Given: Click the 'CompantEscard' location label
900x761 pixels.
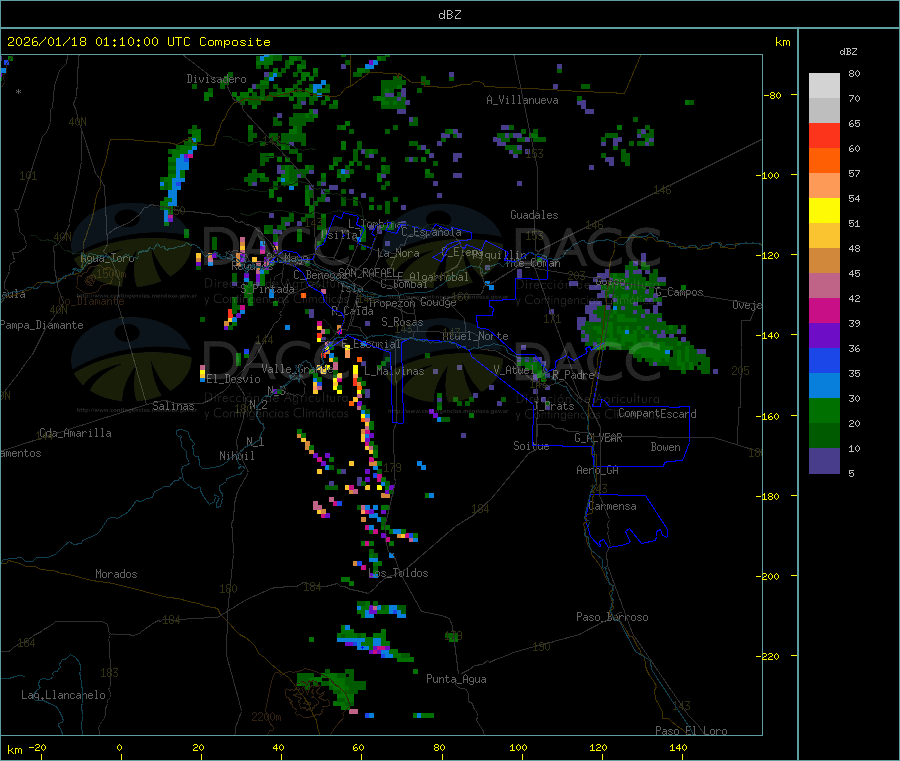Looking at the screenshot, I should tap(657, 414).
